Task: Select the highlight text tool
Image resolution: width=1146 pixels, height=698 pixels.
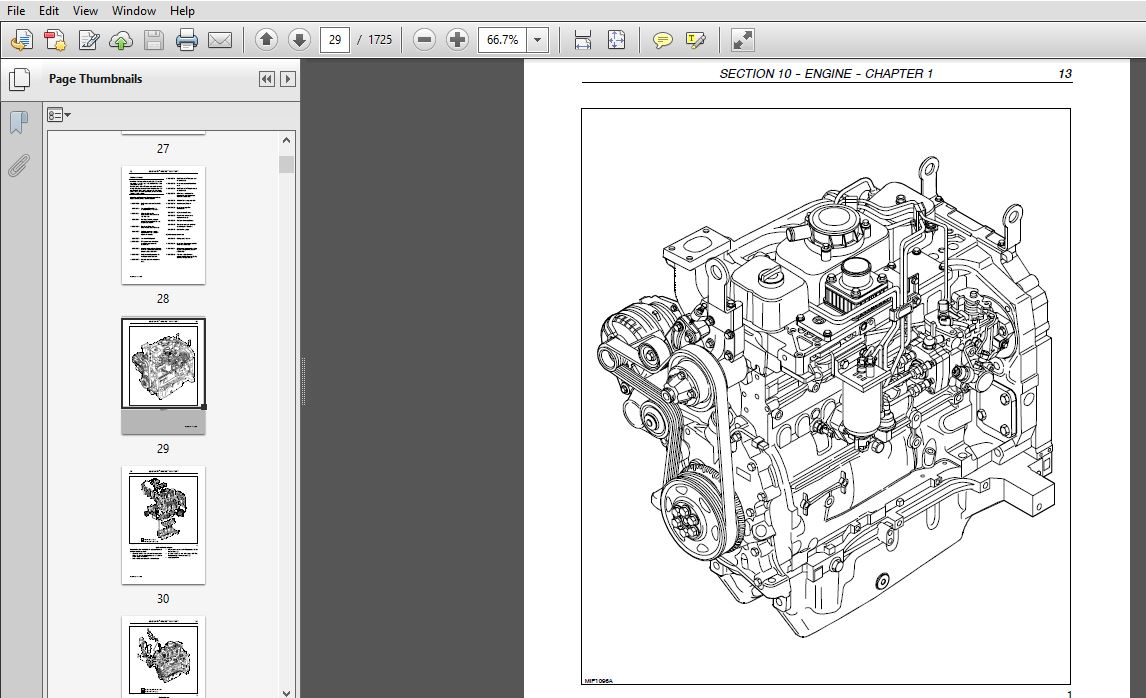Action: point(695,39)
